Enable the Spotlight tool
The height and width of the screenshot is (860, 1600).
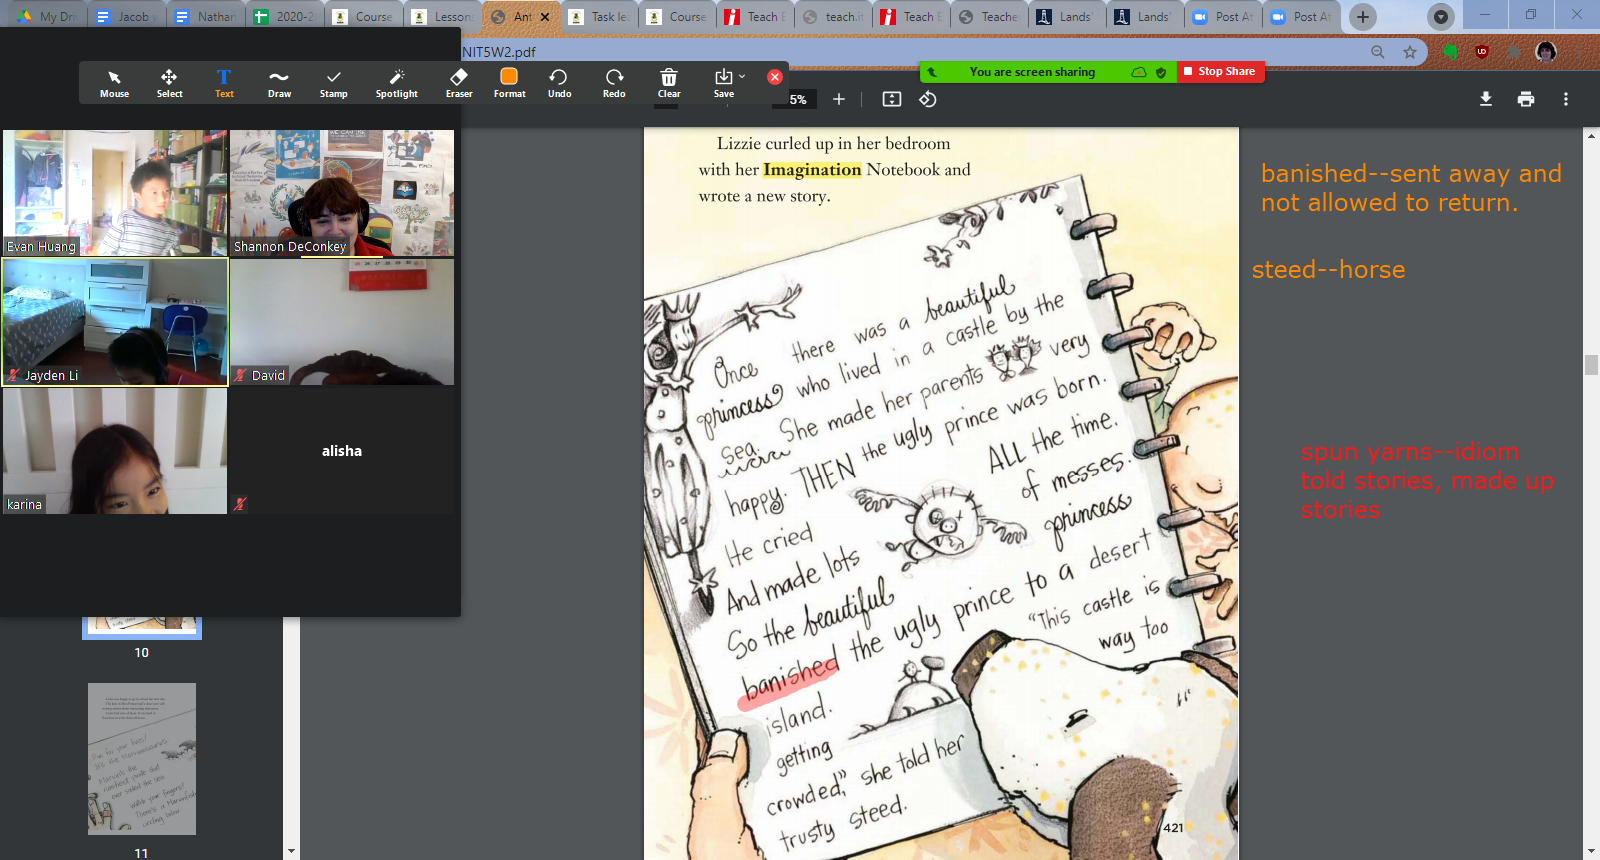click(397, 83)
